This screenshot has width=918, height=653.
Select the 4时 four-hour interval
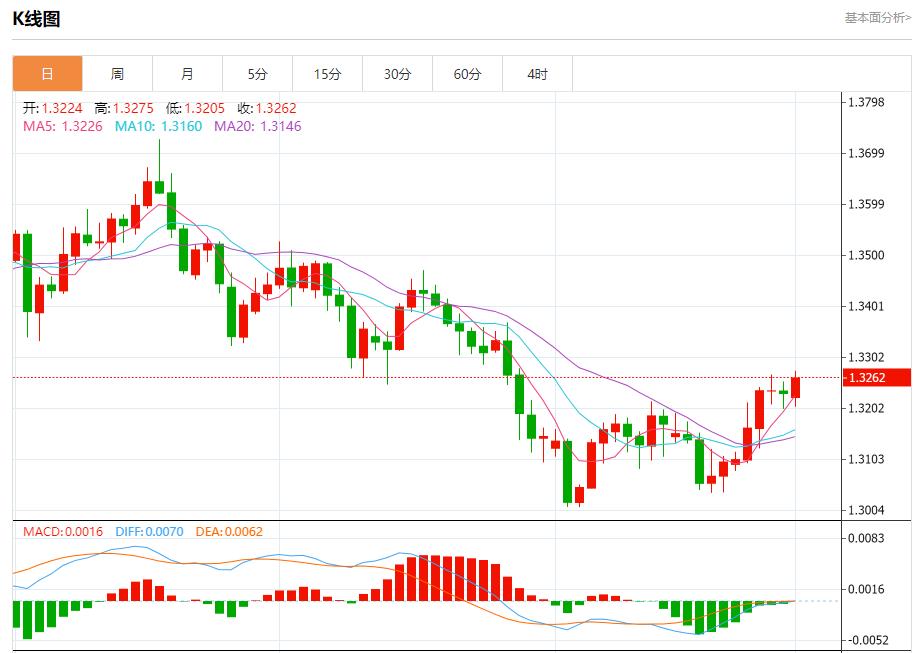(x=535, y=73)
